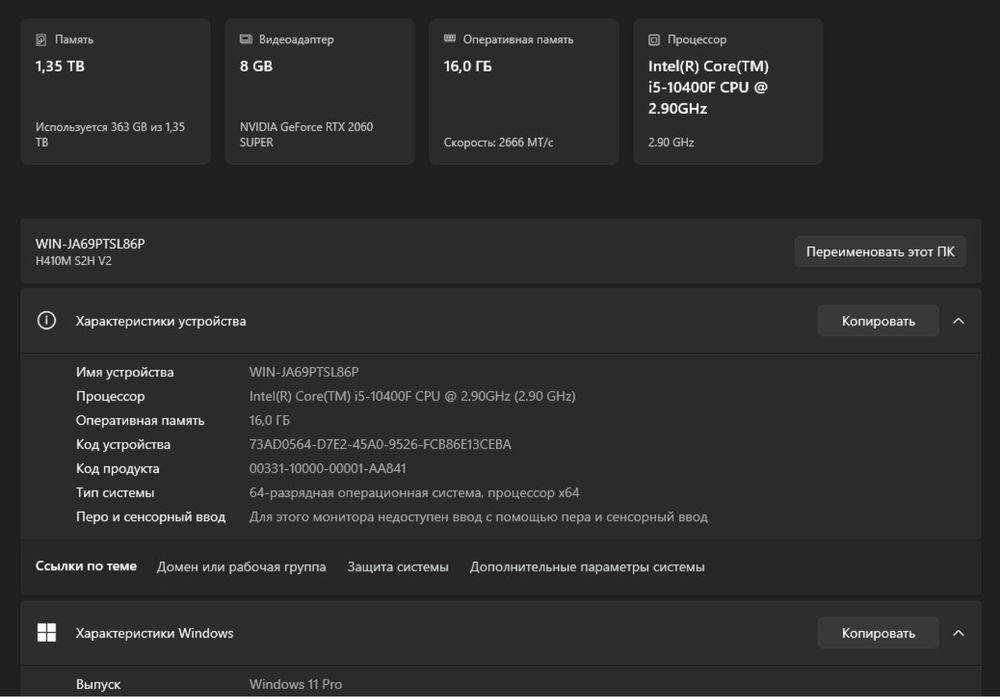The image size is (1000, 697).
Task: Click the WIN-JA69PTSL86P name in top banner
Action: (x=90, y=244)
